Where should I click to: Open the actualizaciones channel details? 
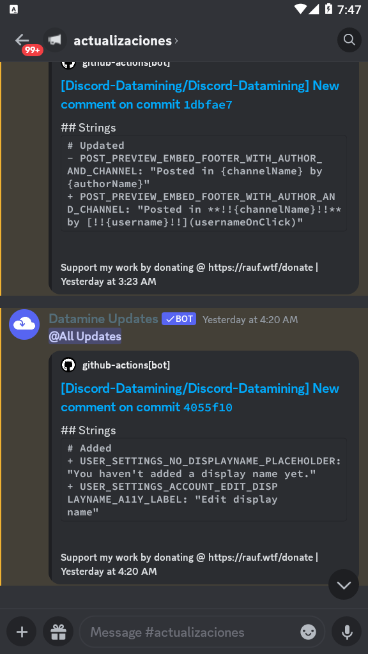pos(126,41)
